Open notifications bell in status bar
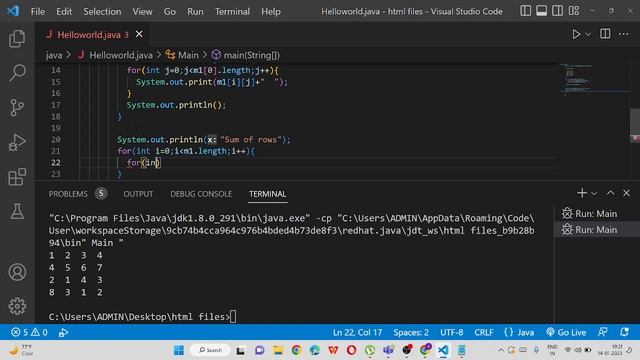The width and height of the screenshot is (640, 360). 624,332
